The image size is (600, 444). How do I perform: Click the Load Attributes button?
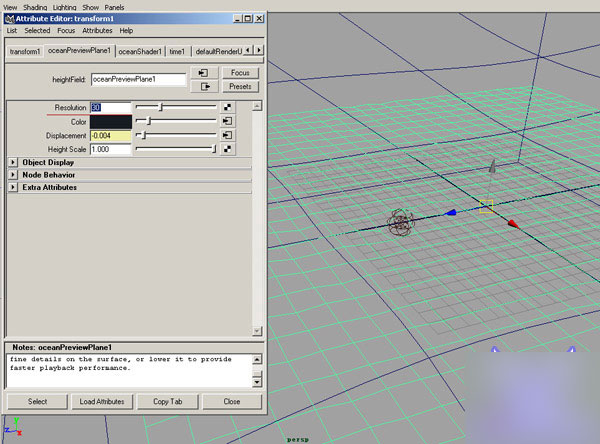102,402
